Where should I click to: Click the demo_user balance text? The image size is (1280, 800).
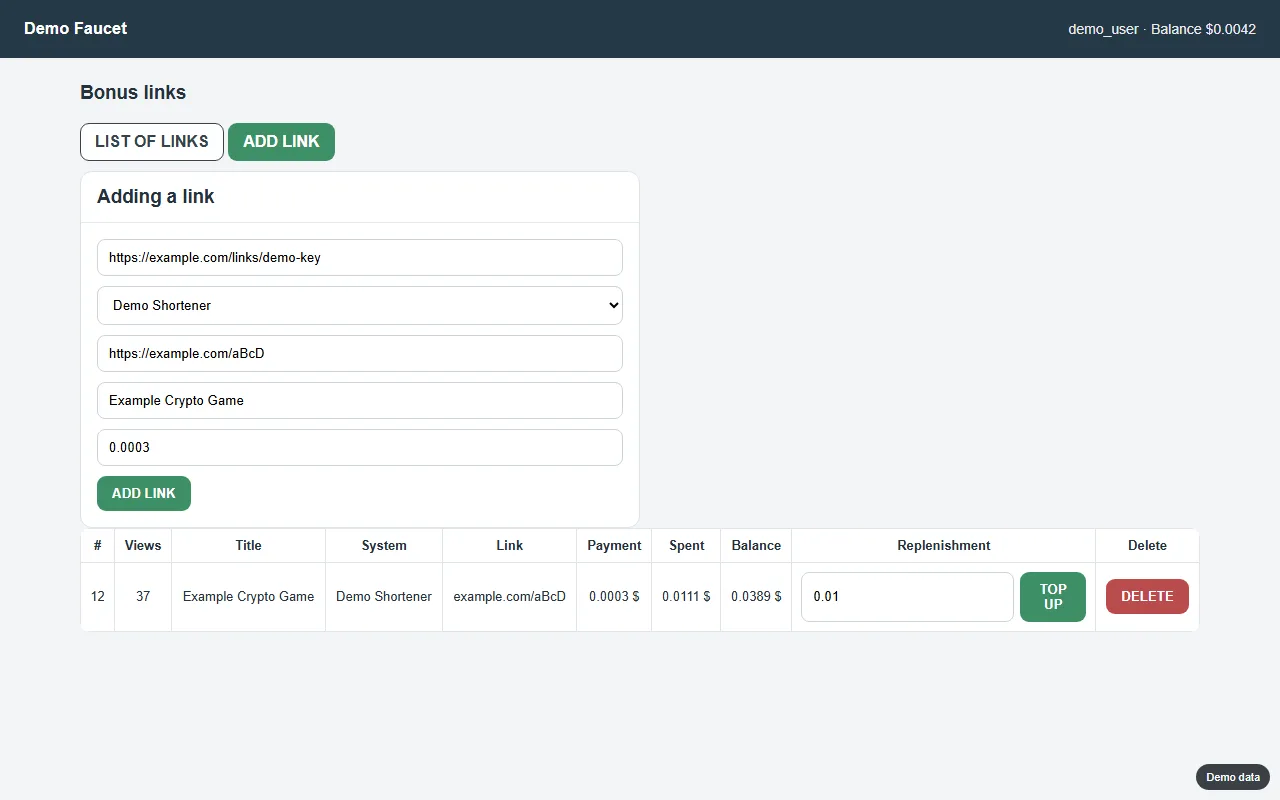point(1162,29)
